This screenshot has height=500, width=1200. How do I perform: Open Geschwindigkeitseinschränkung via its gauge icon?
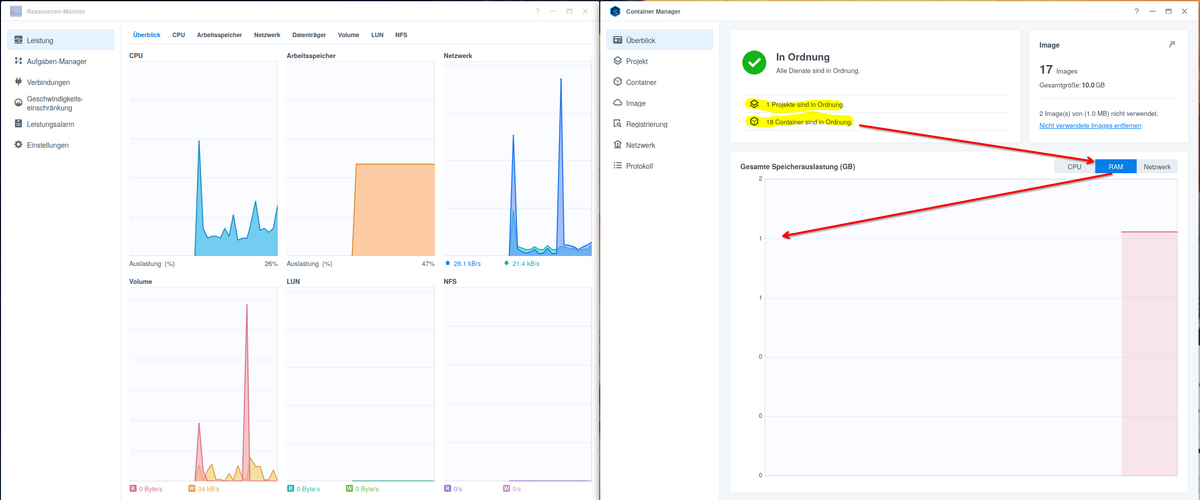tap(18, 103)
